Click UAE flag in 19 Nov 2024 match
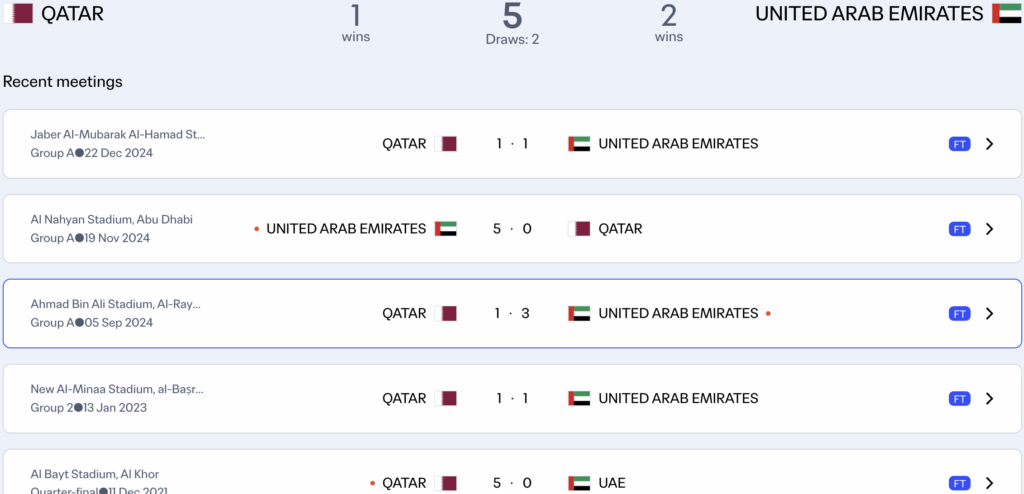 coord(446,229)
